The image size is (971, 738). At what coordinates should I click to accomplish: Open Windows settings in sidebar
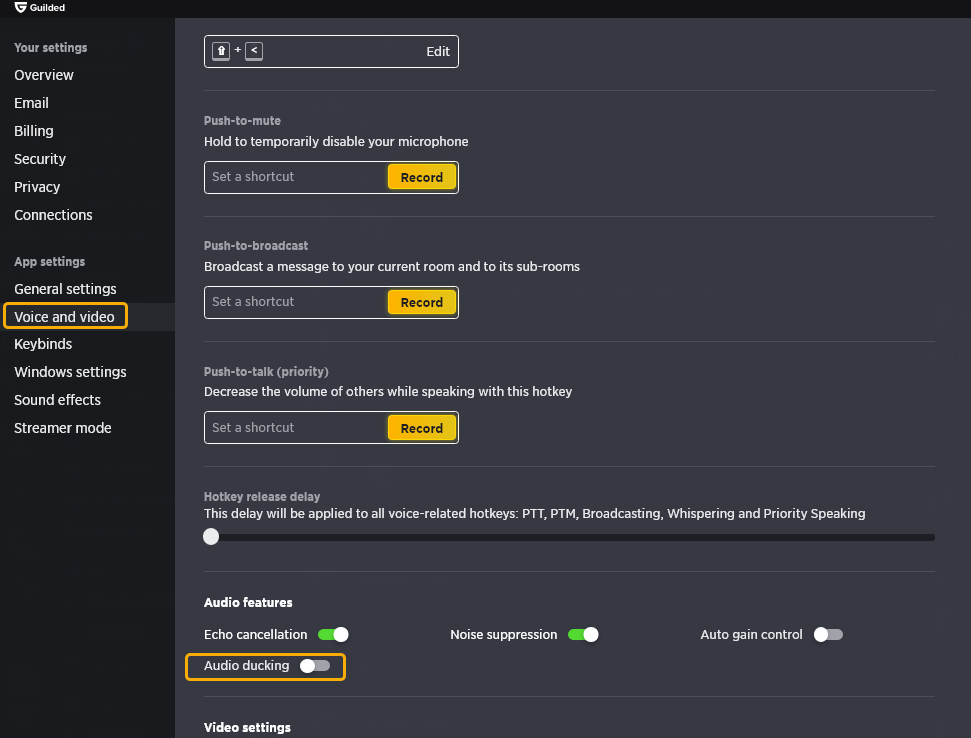click(x=71, y=372)
